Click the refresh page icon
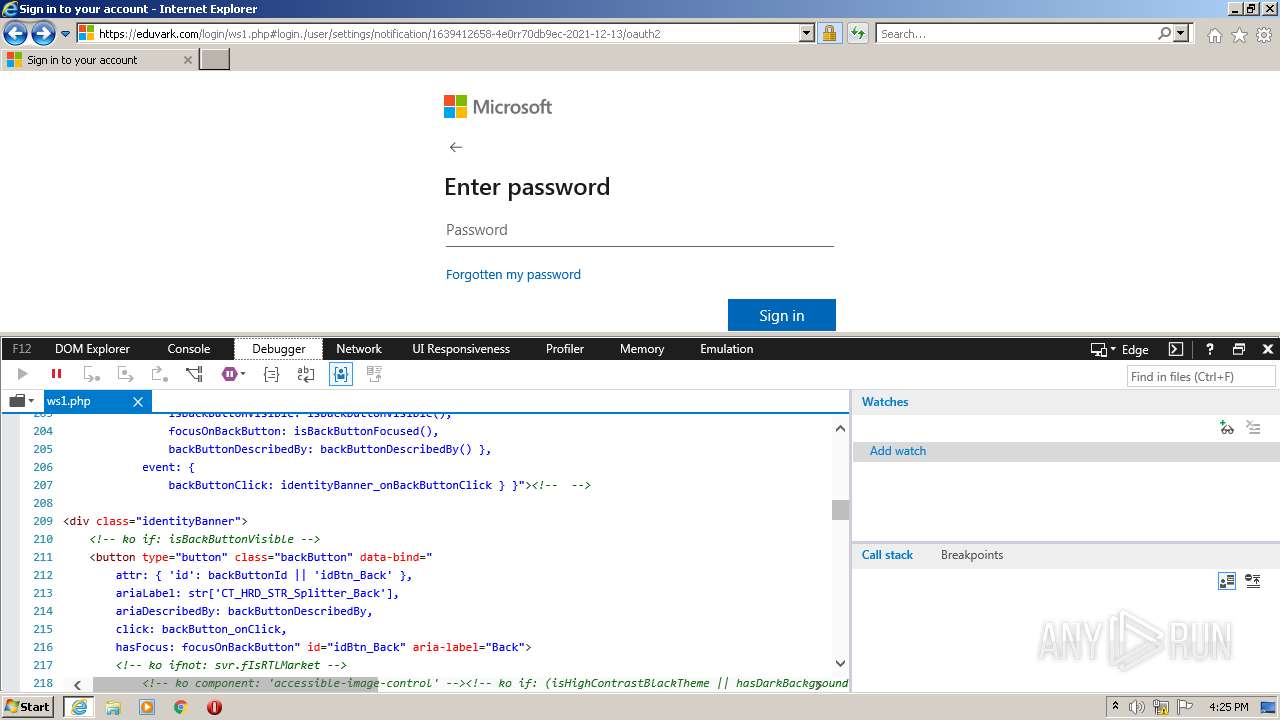The width and height of the screenshot is (1280, 720). pyautogui.click(x=857, y=34)
